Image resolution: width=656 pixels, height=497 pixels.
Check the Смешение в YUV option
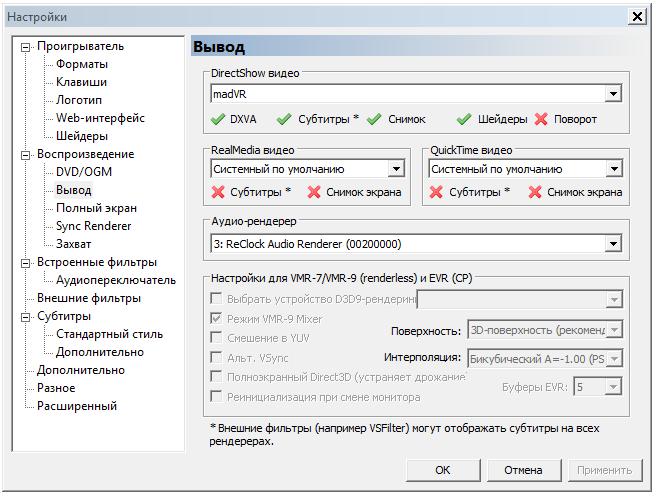[x=216, y=338]
